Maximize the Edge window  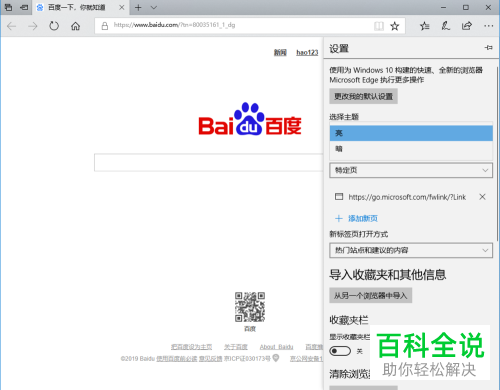click(x=466, y=7)
